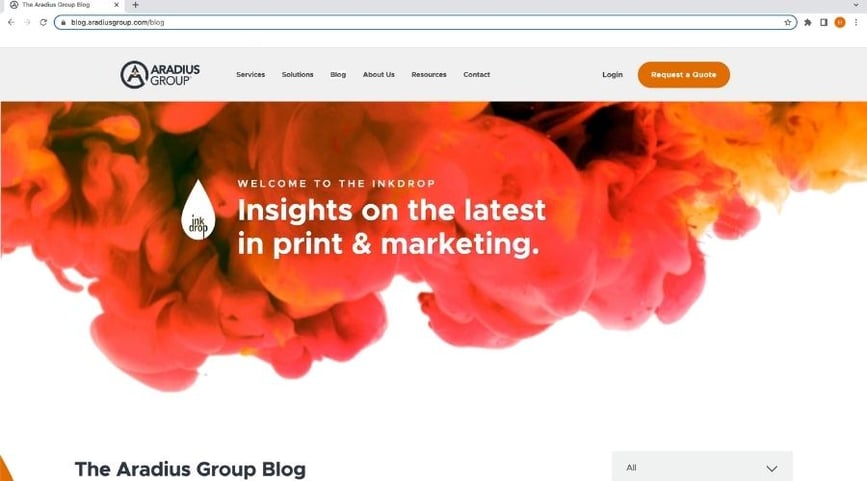
Task: Open a new browser tab
Action: coord(135,5)
